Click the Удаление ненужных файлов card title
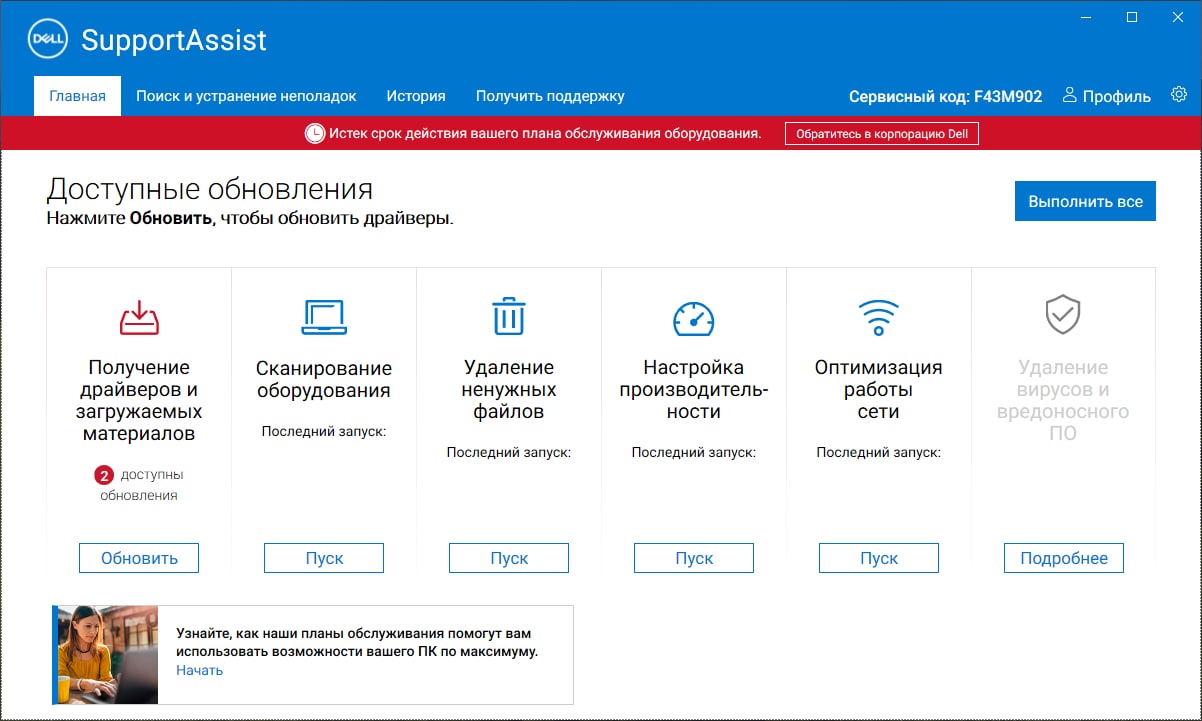Image resolution: width=1202 pixels, height=721 pixels. [509, 390]
